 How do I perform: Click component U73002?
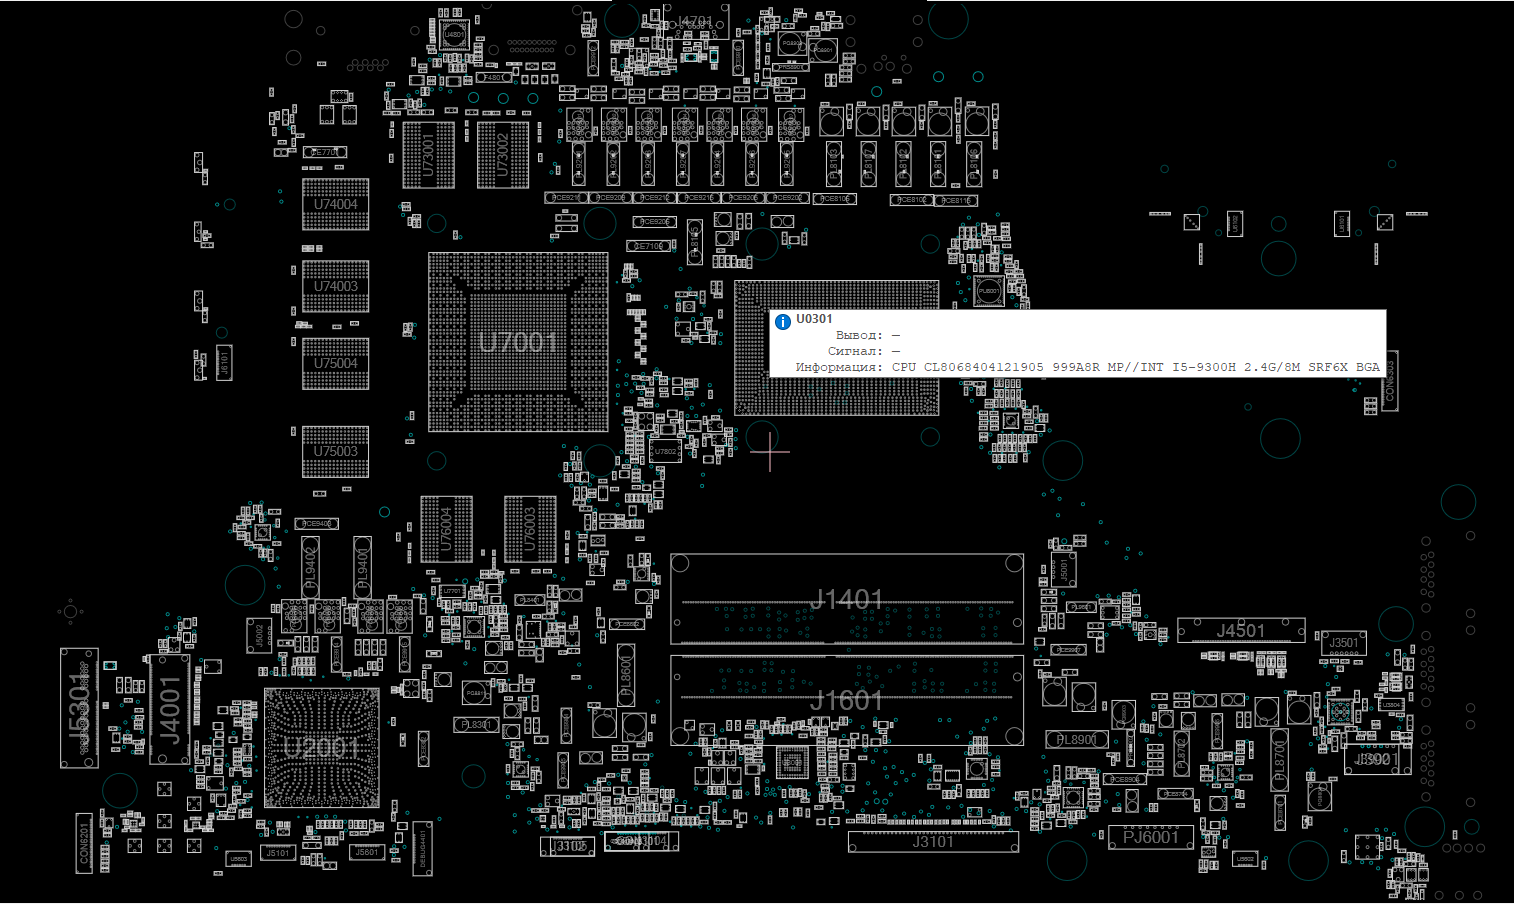(x=503, y=155)
